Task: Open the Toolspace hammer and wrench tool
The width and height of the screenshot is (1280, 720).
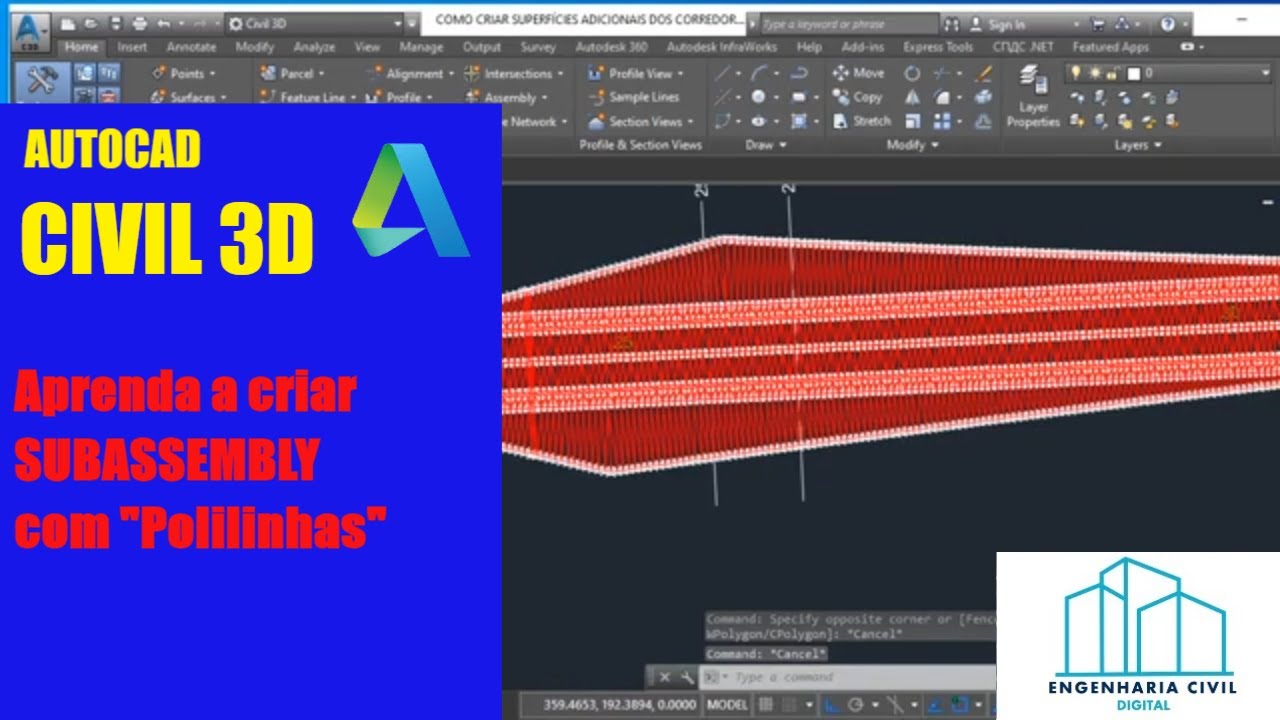Action: 42,82
